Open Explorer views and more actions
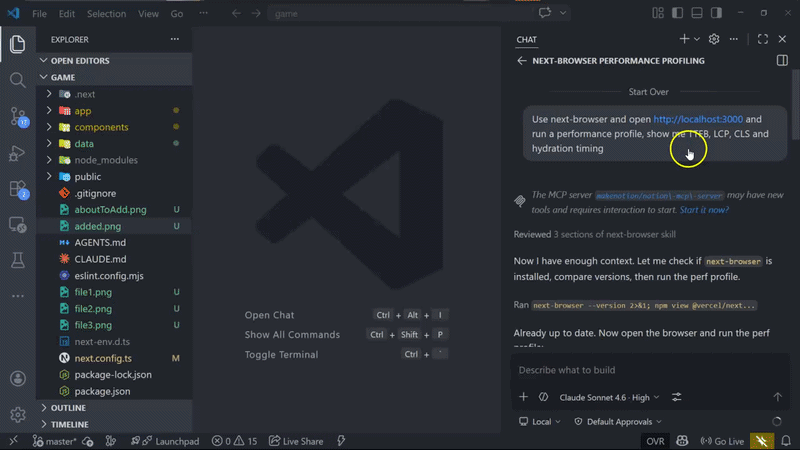800x450 pixels. (x=174, y=39)
